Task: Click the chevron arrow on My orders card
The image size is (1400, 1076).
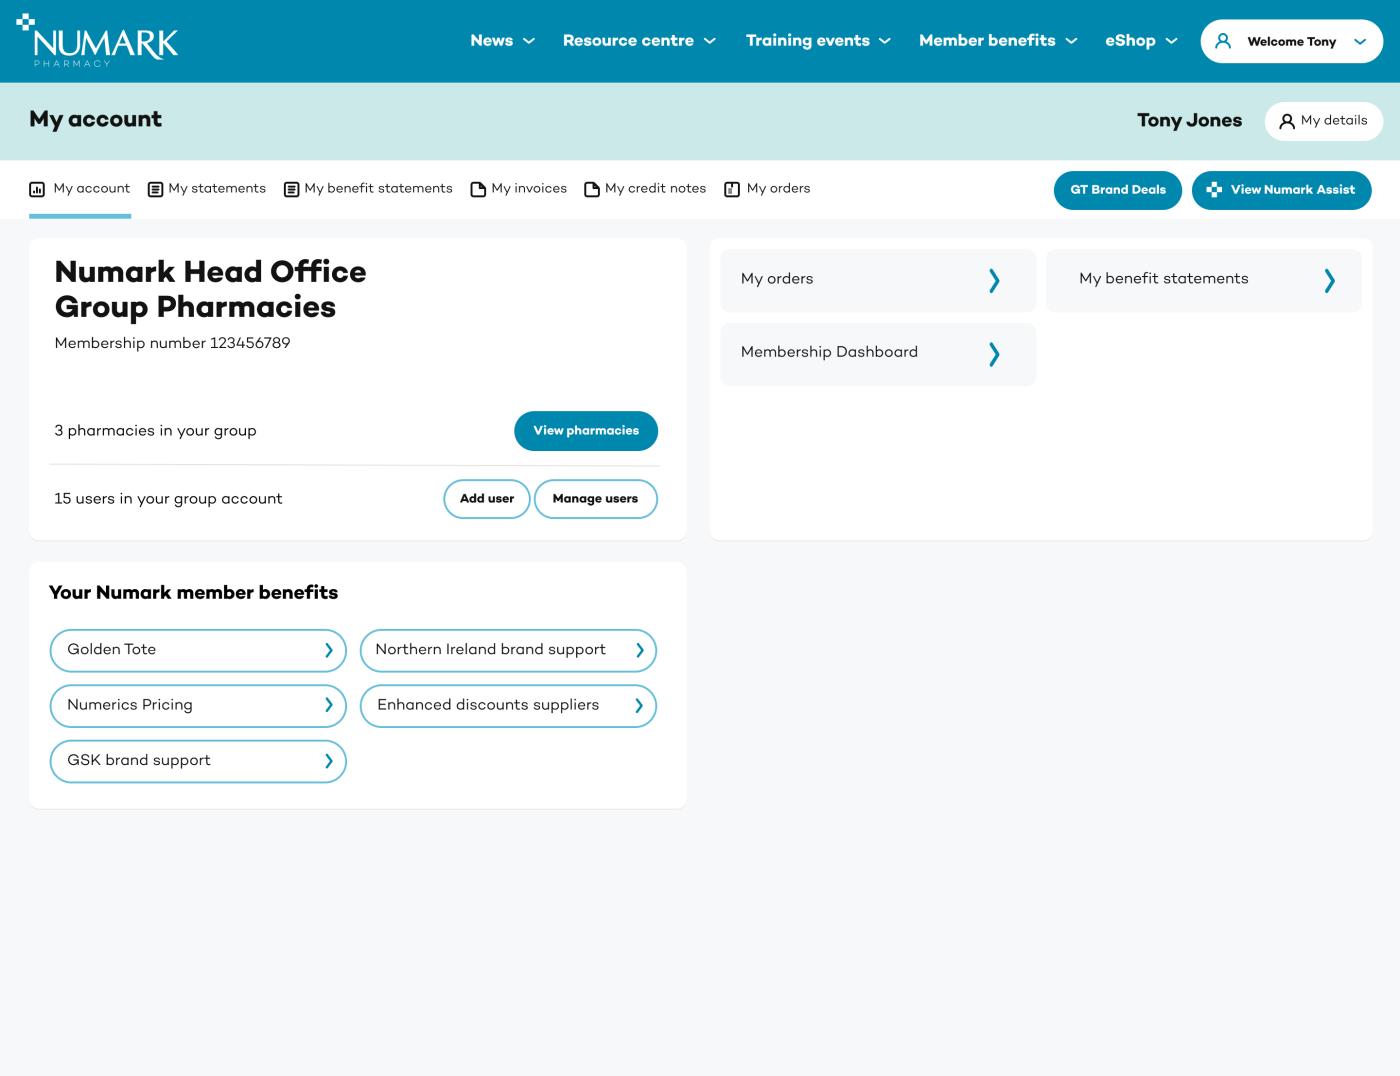Action: [994, 280]
